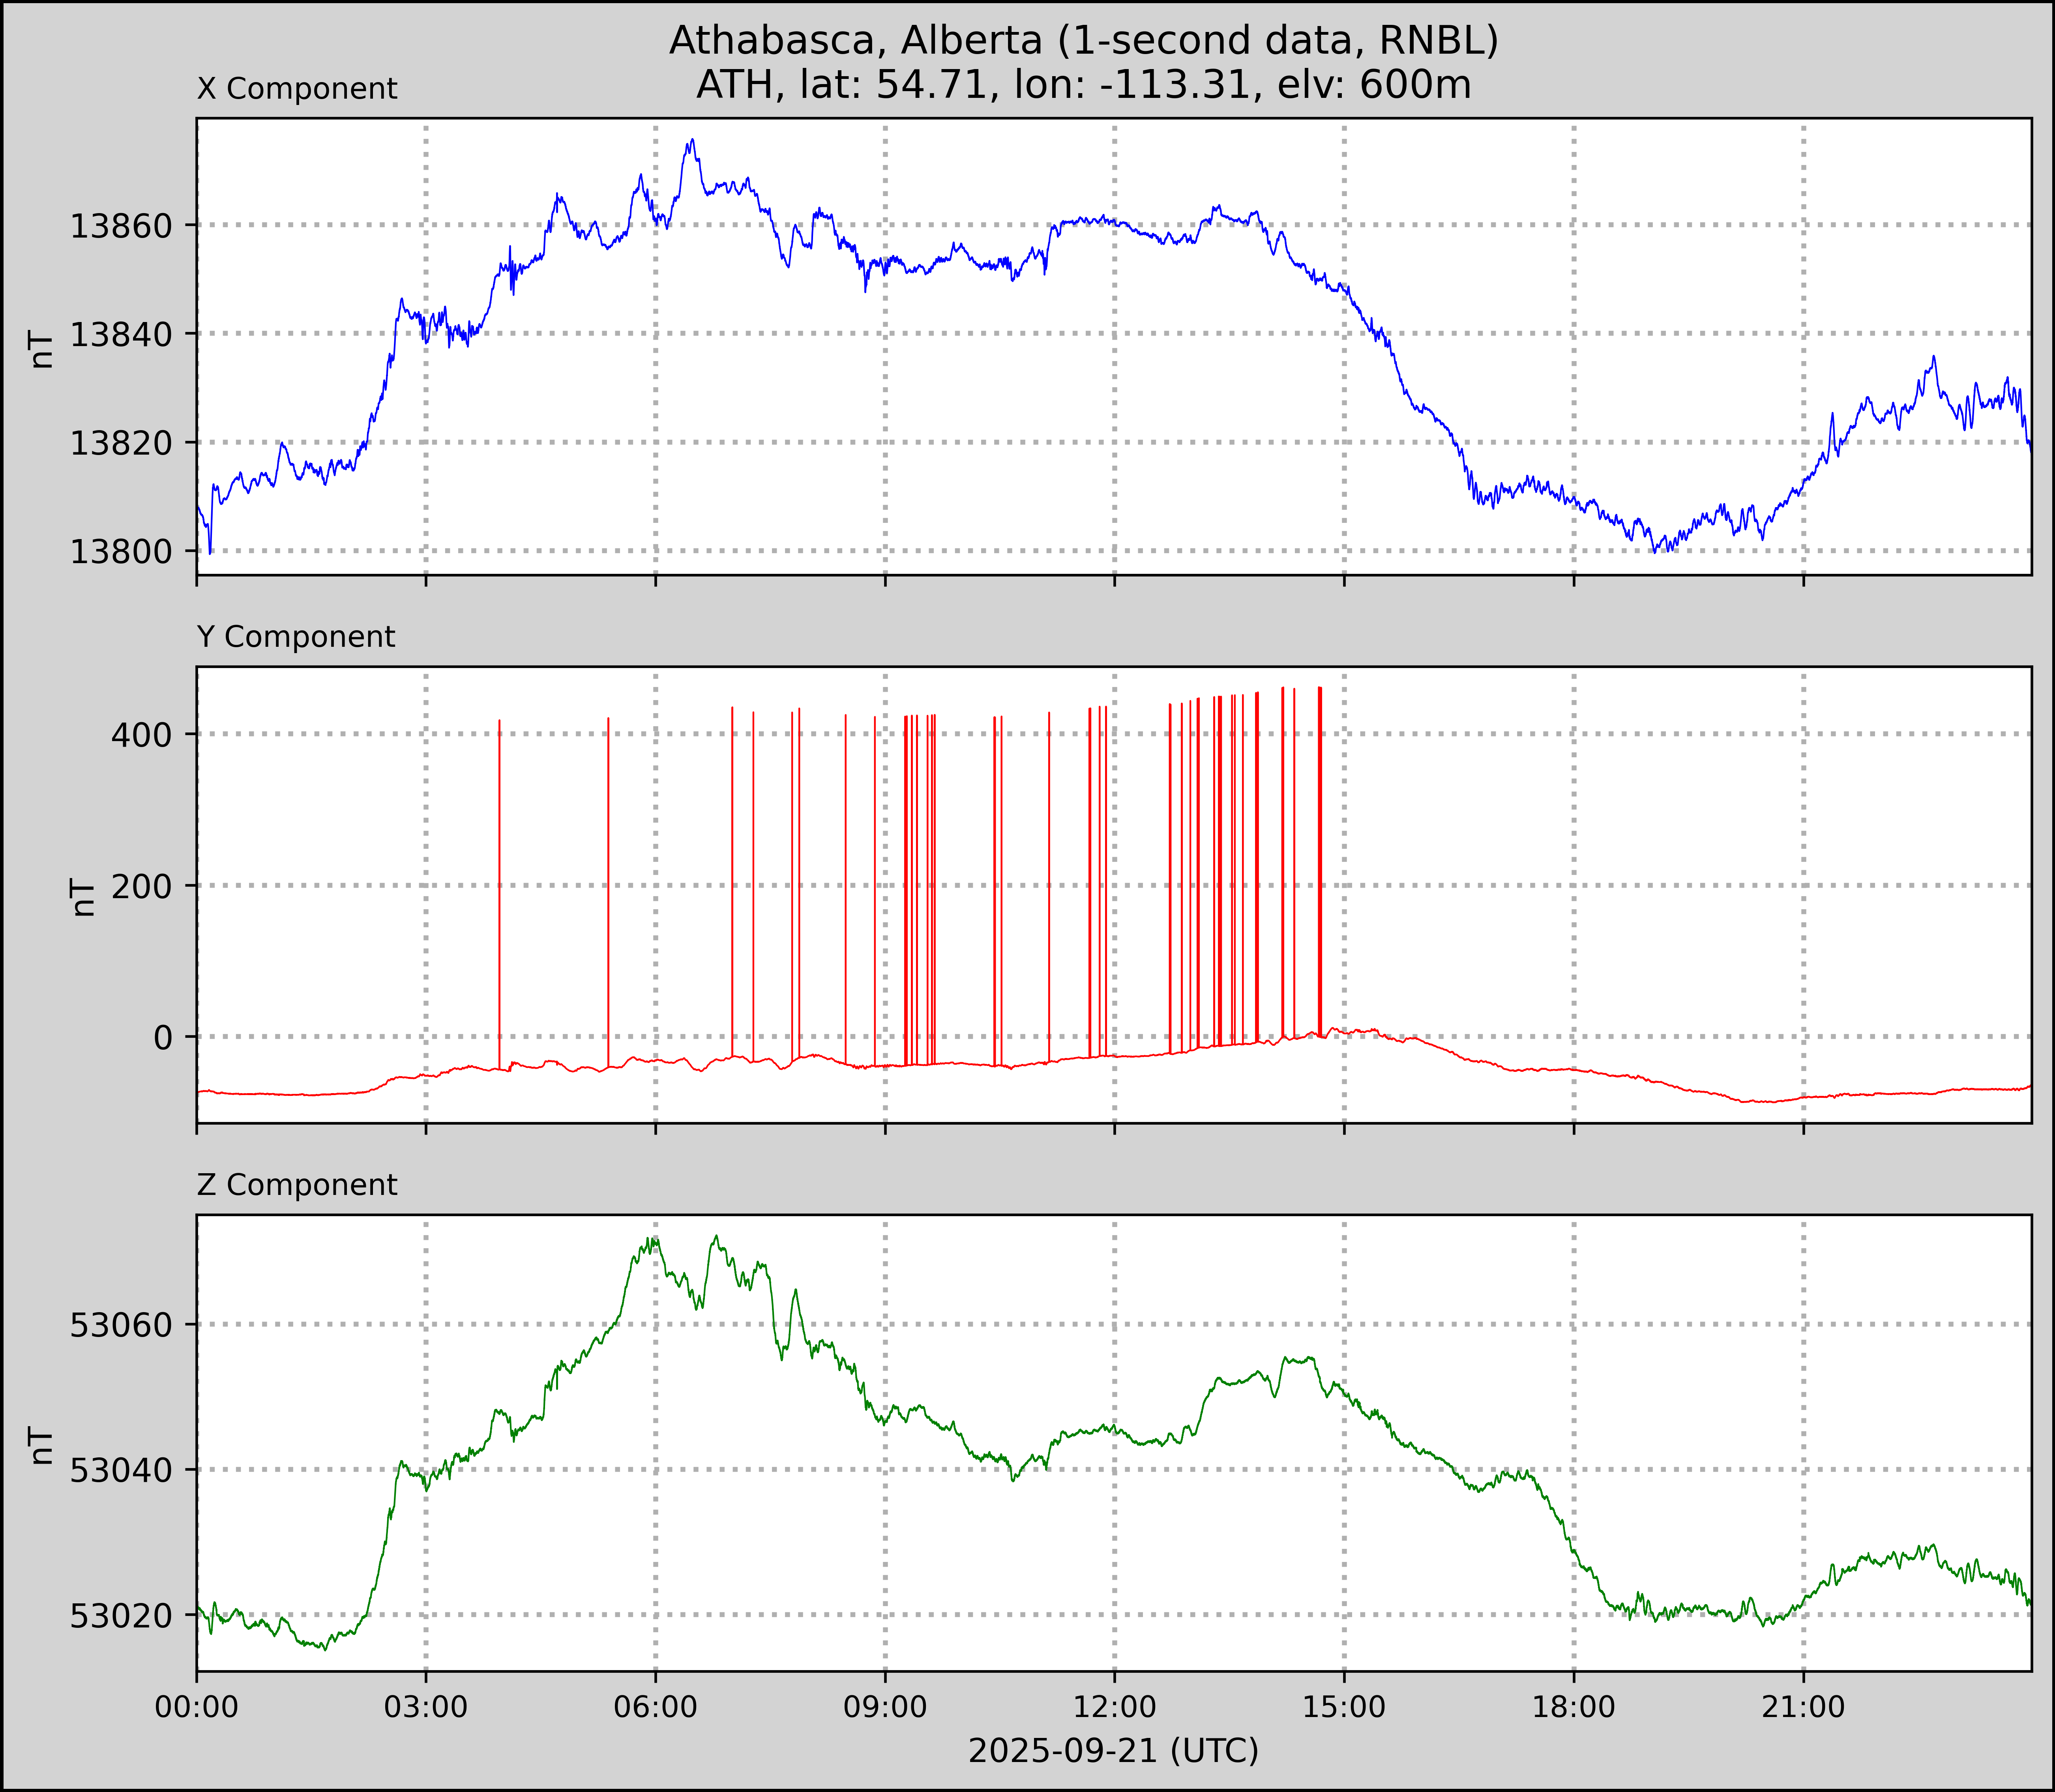
Task: Click the Z Component panel label
Action: [297, 1185]
